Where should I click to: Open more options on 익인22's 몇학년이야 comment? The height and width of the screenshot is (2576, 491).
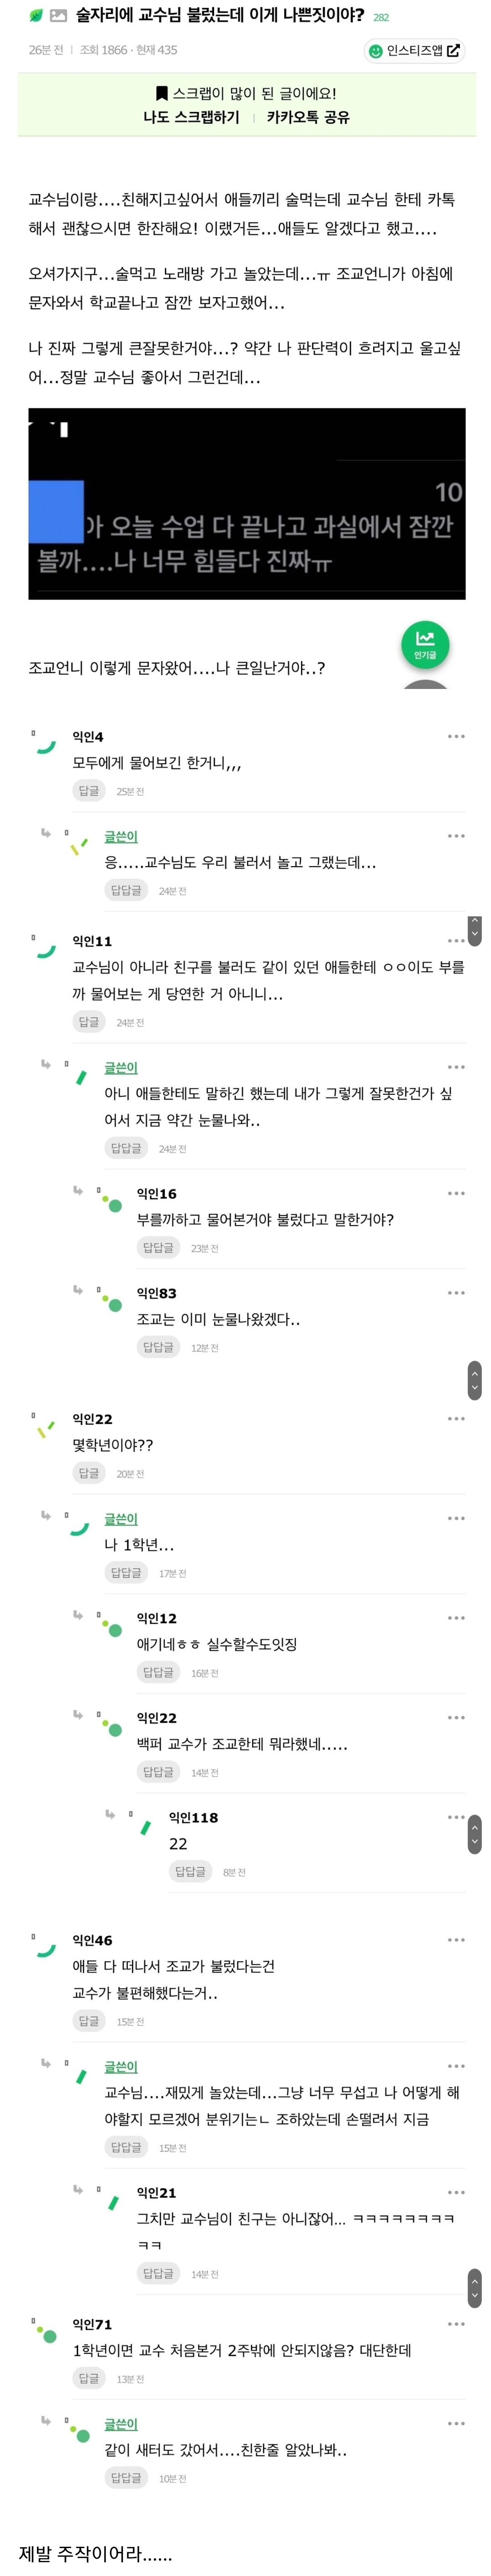point(456,1418)
